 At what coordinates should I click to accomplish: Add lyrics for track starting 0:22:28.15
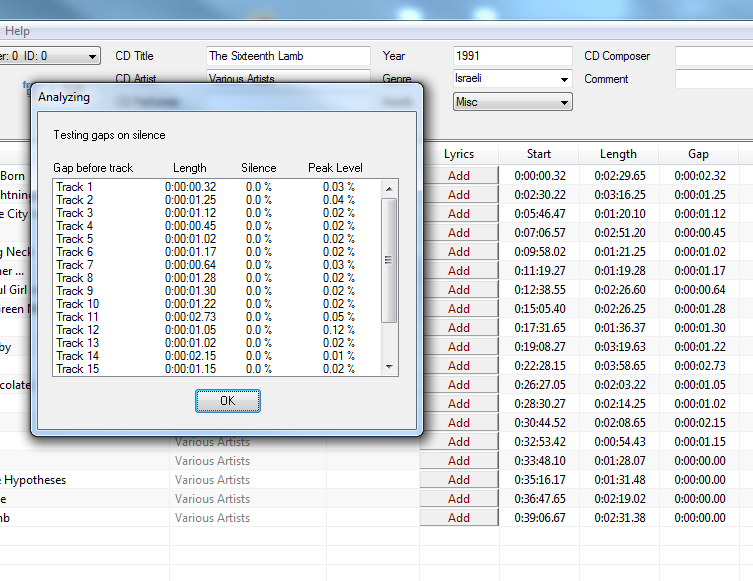(x=459, y=366)
